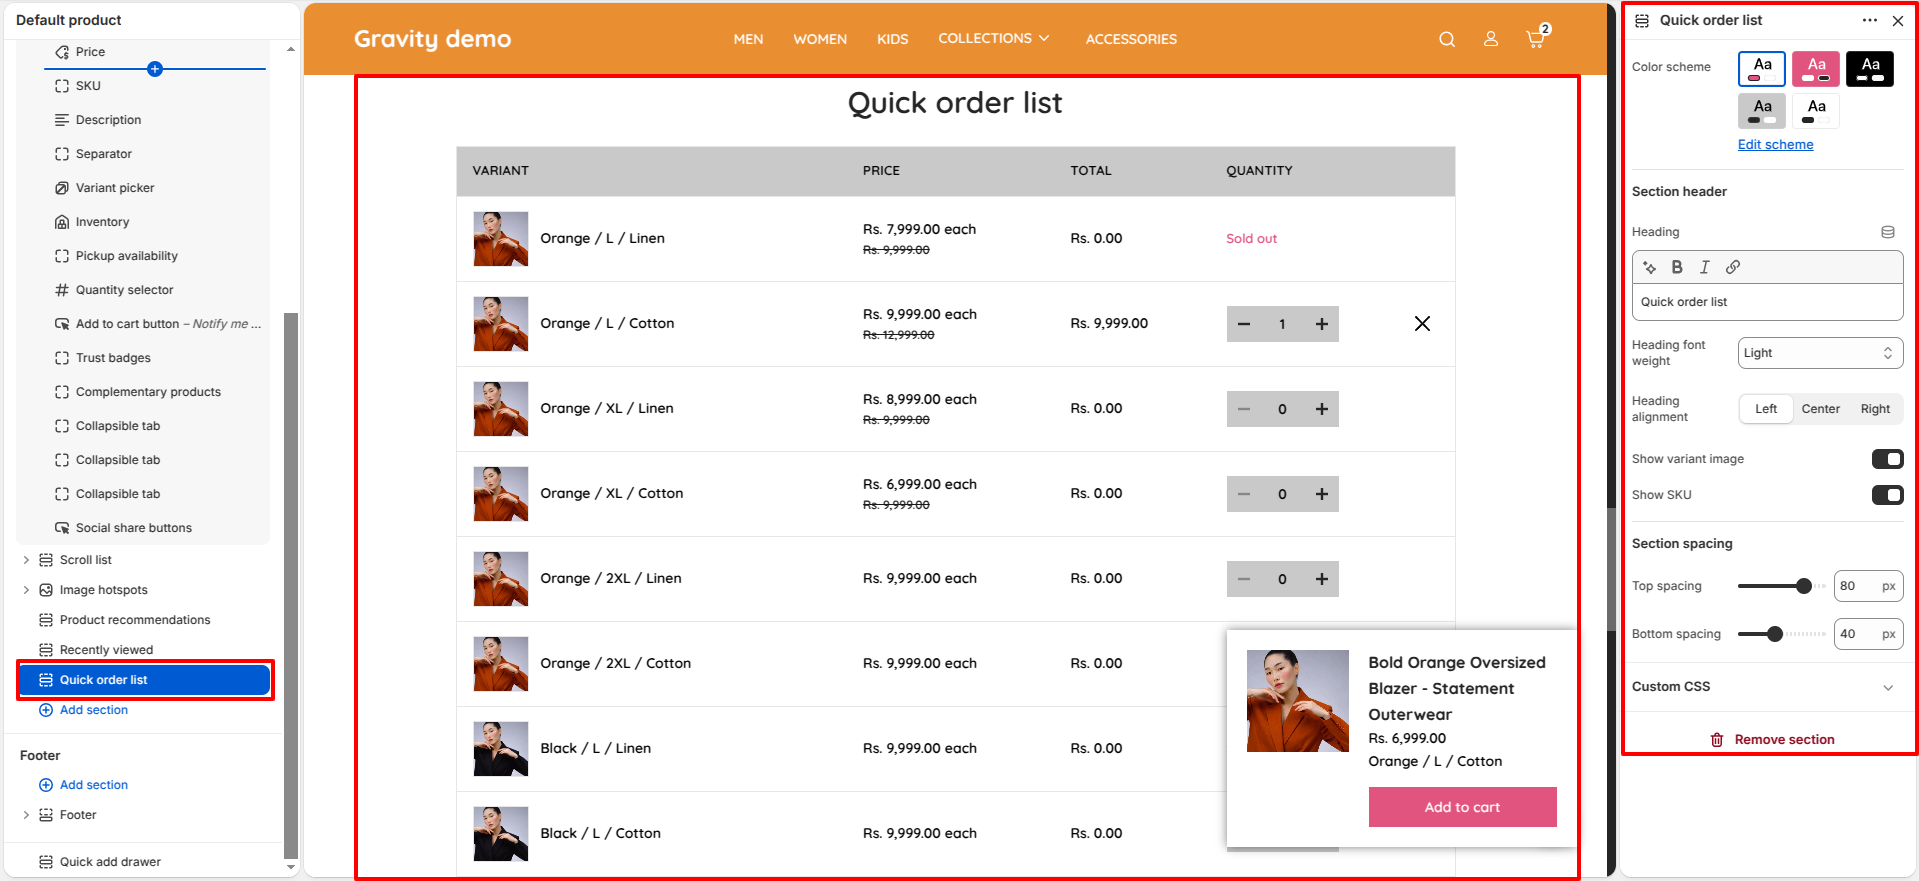Click the blue add block plus icon under Price
1919x881 pixels.
click(x=155, y=69)
